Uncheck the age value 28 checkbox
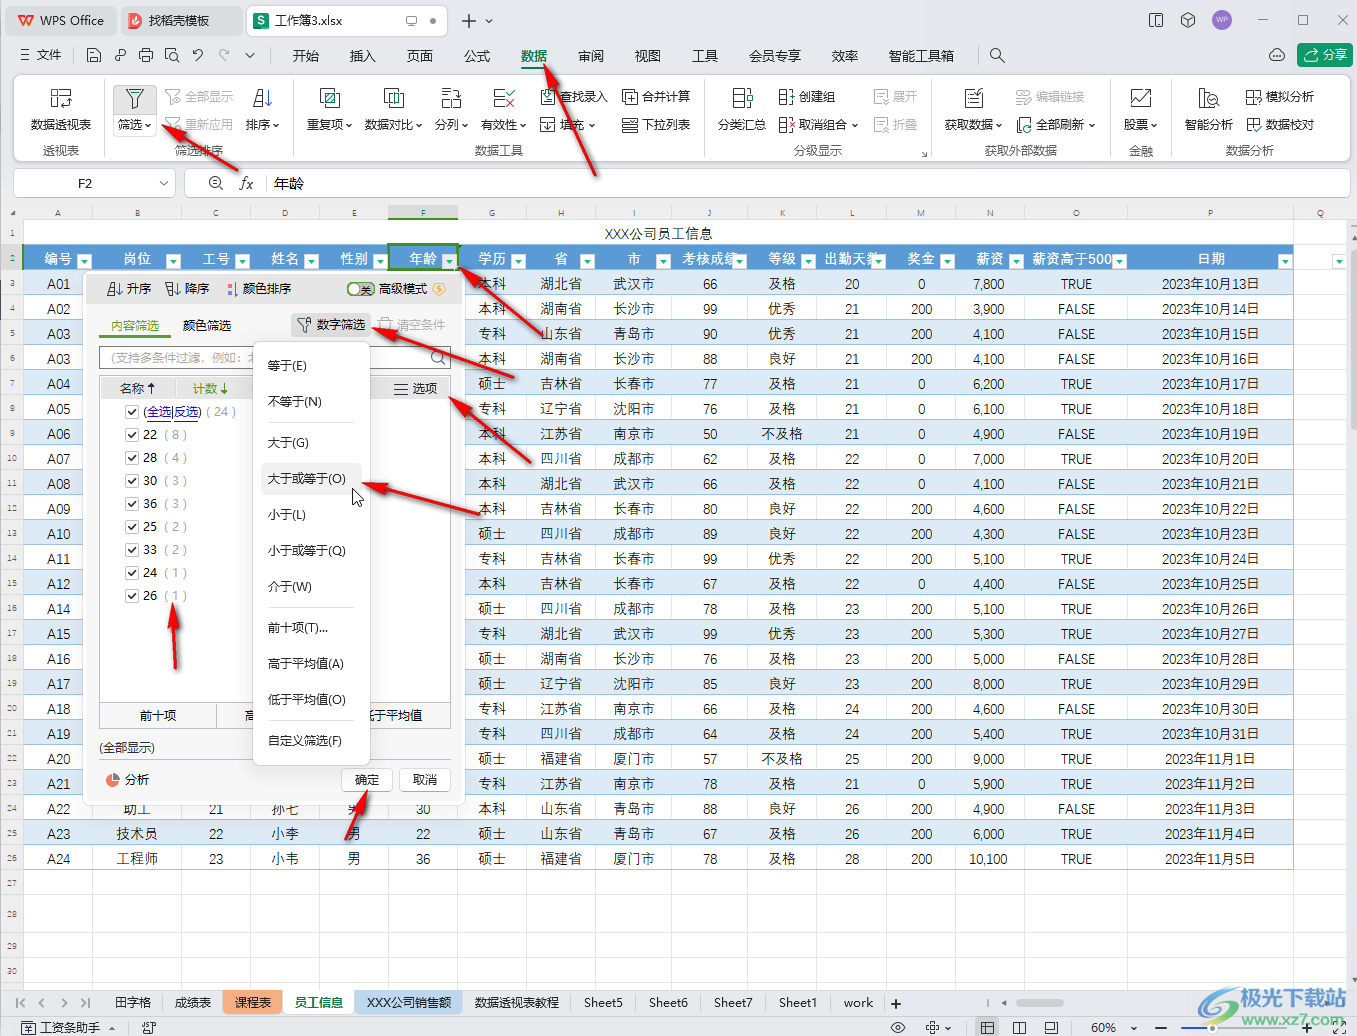The image size is (1357, 1036). pyautogui.click(x=132, y=458)
